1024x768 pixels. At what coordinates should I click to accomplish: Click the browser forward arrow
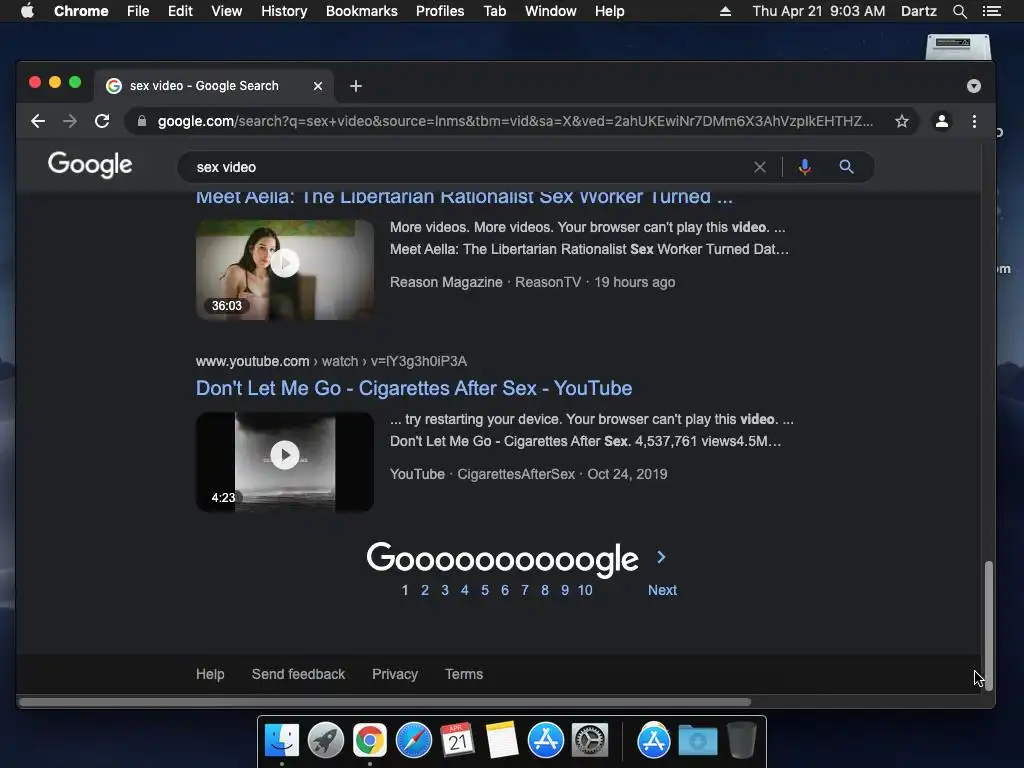(x=70, y=121)
